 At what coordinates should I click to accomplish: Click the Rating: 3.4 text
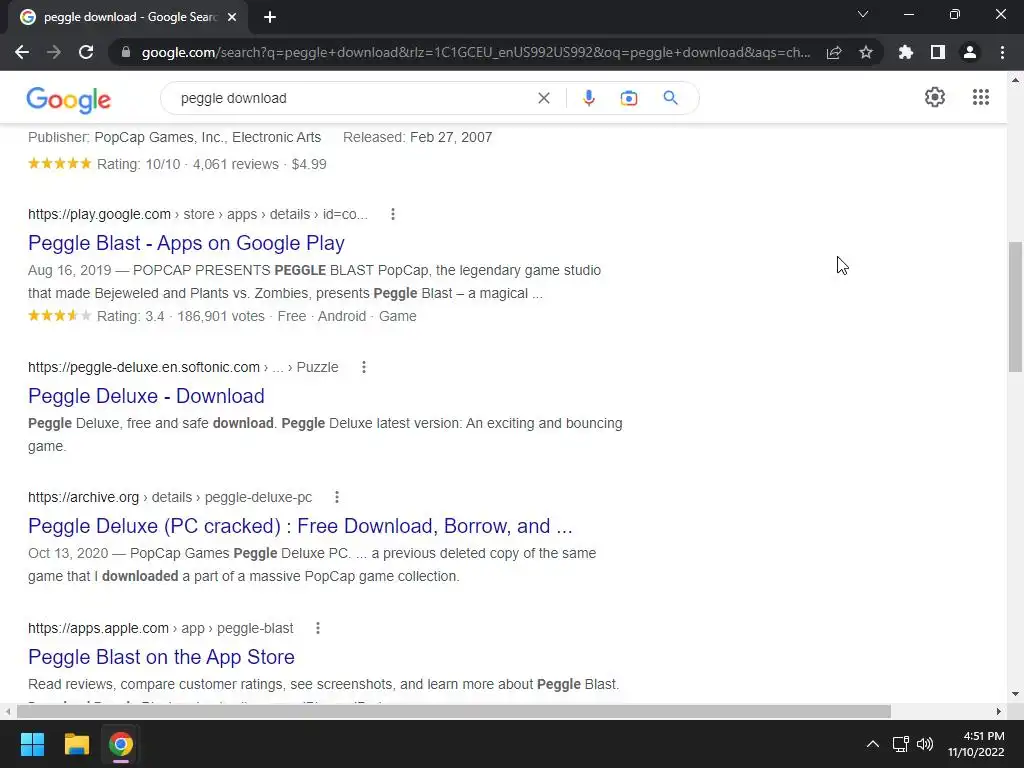coord(131,316)
